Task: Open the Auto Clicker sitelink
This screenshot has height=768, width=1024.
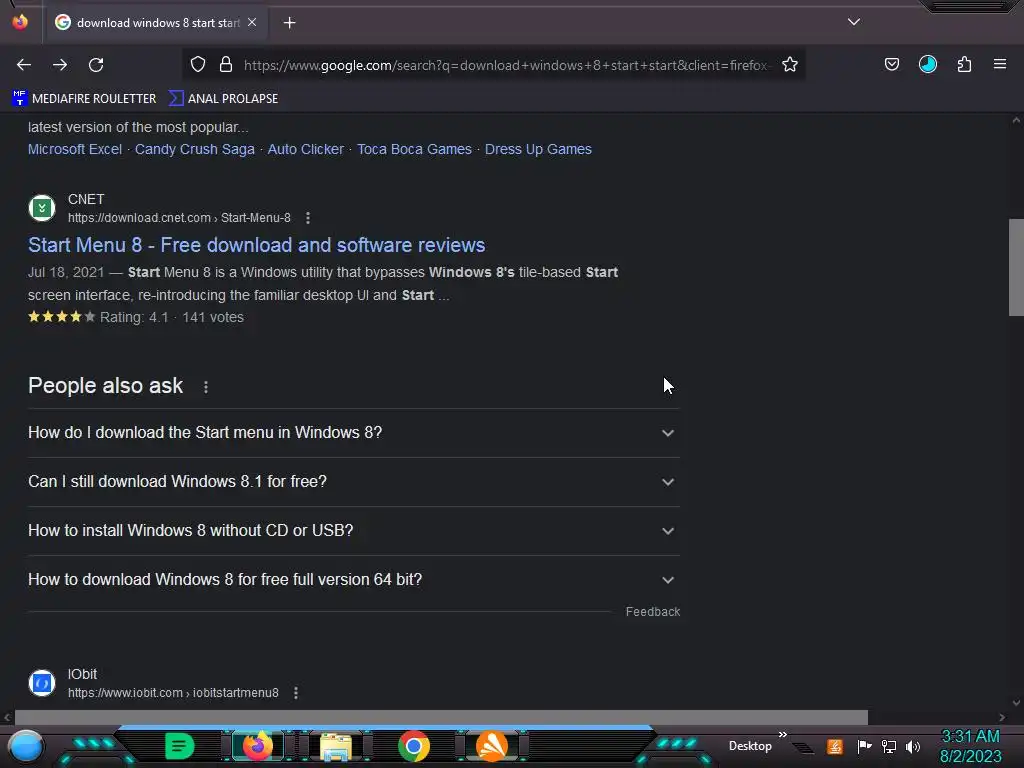Action: click(x=306, y=149)
